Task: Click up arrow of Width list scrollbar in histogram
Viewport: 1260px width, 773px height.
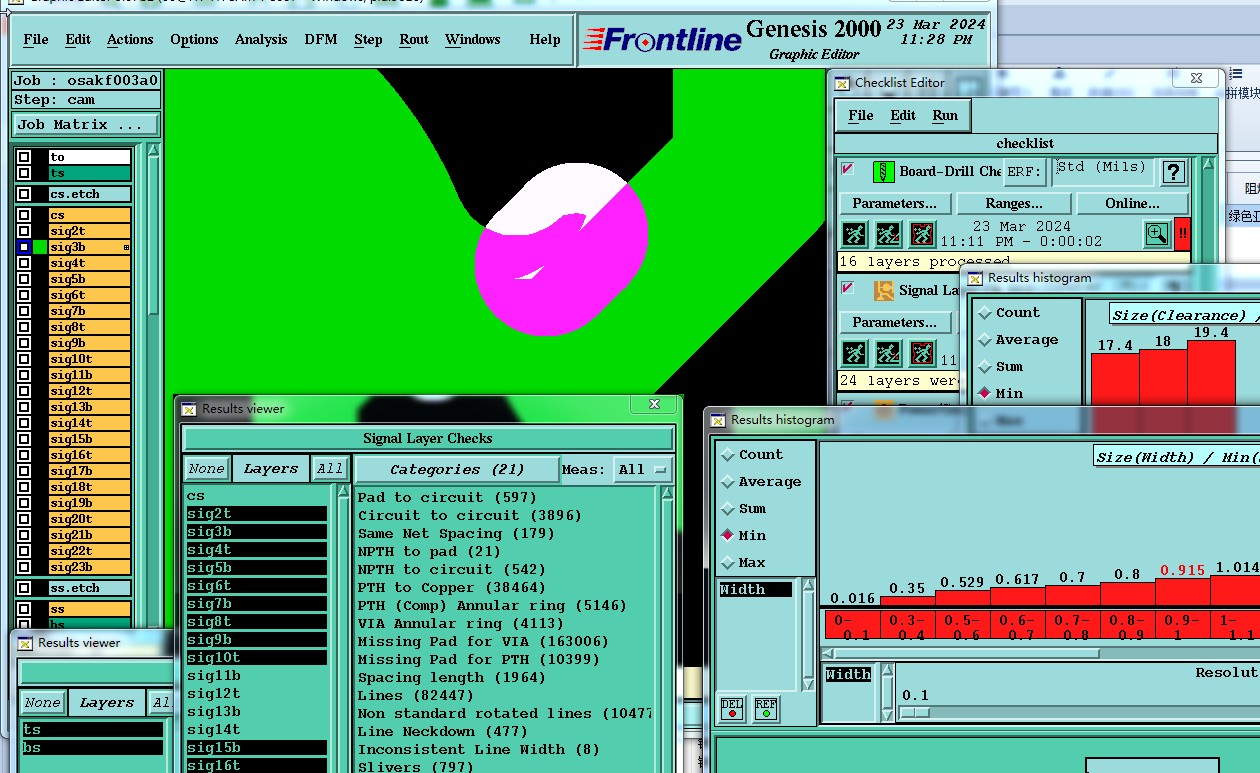Action: (808, 586)
